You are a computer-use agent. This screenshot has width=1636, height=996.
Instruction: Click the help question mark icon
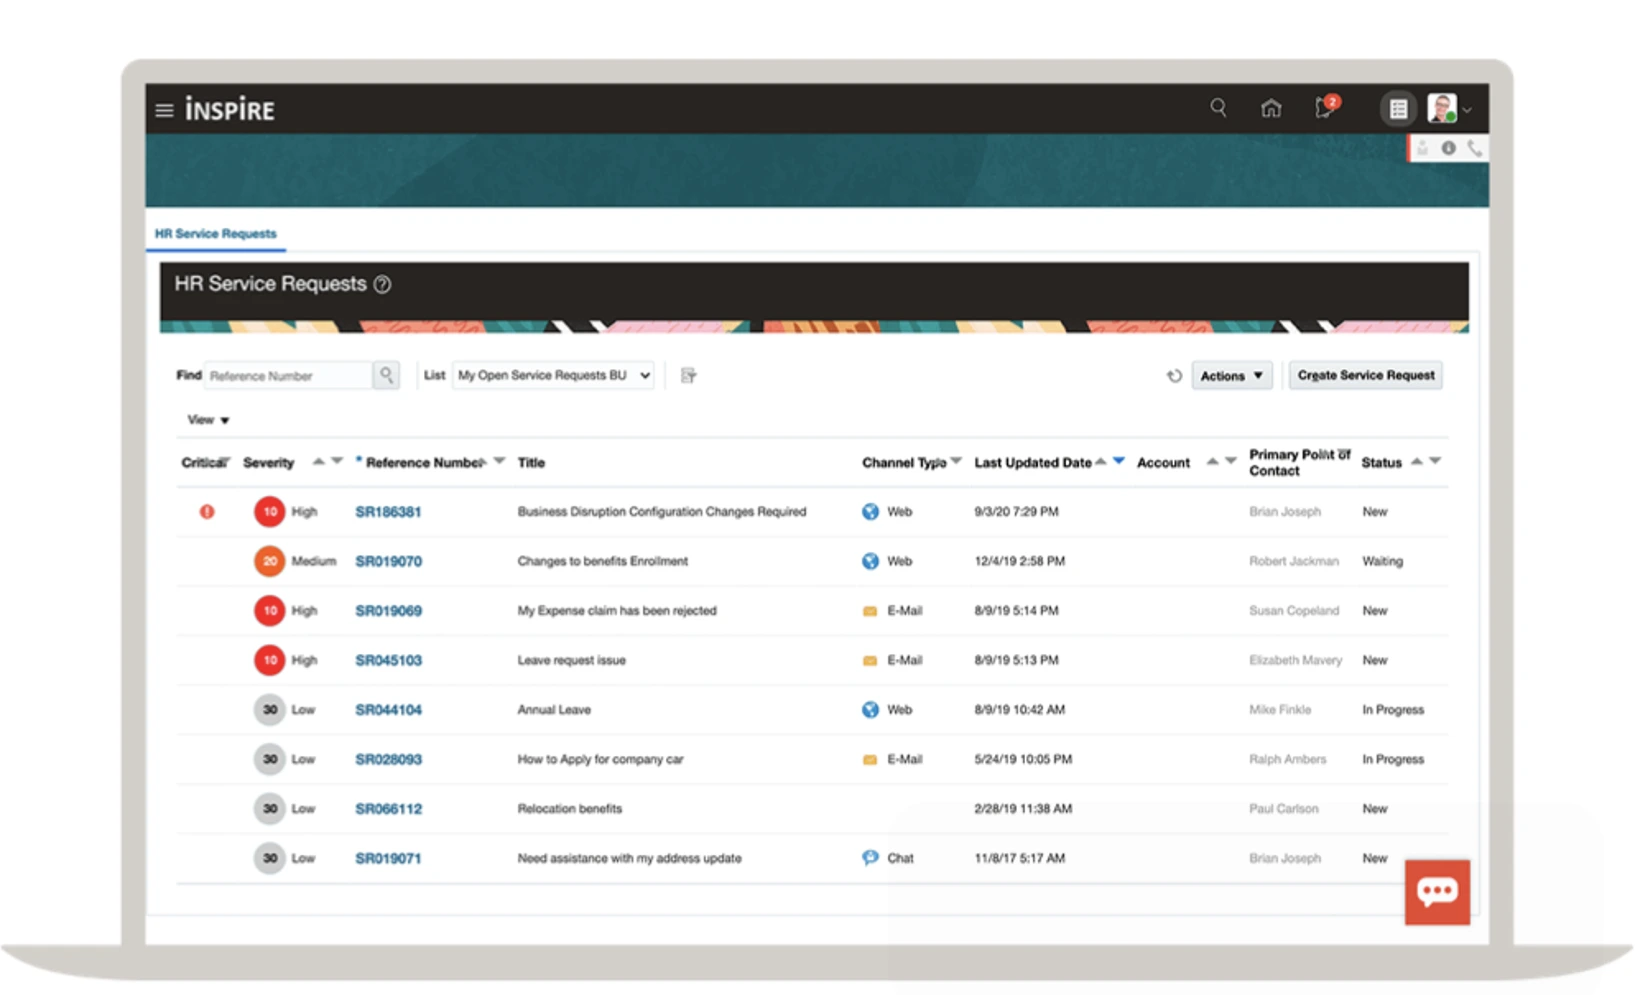tap(382, 285)
